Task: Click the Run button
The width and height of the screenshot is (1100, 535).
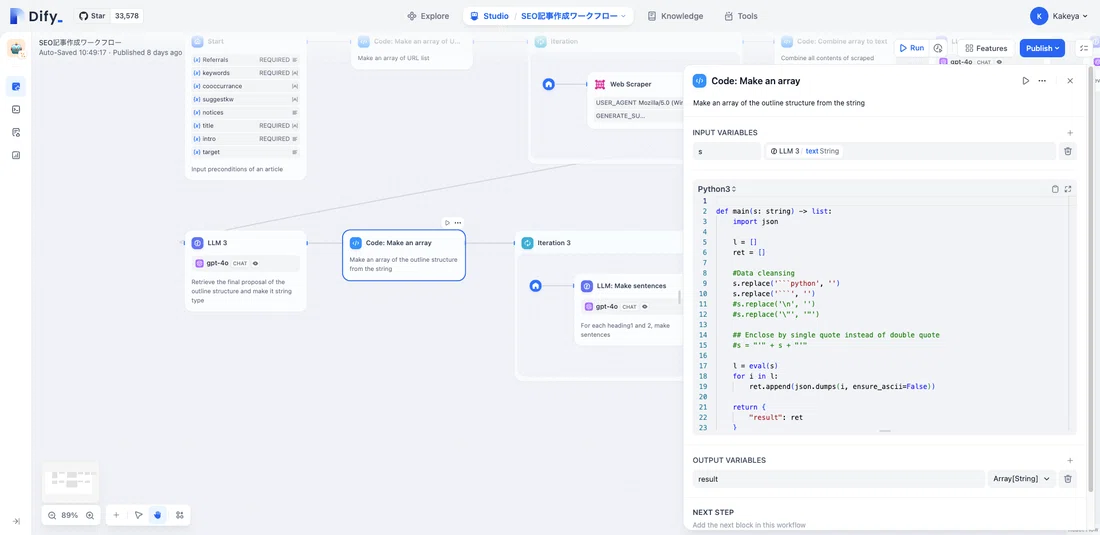Action: click(911, 48)
